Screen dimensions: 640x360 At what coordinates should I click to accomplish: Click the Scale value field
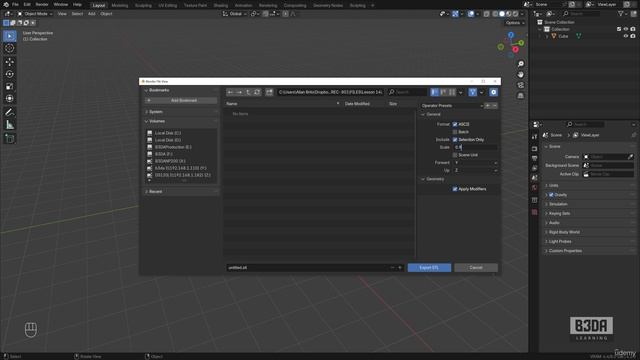(475, 147)
